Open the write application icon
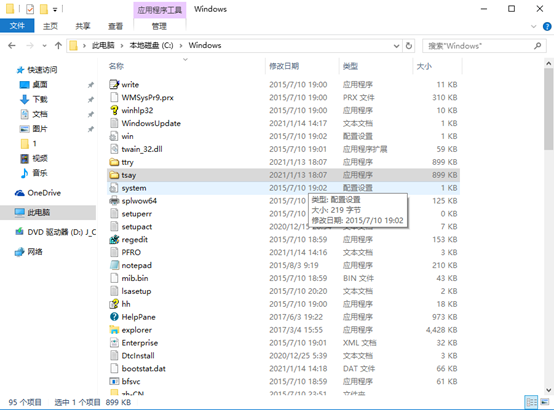 click(114, 84)
